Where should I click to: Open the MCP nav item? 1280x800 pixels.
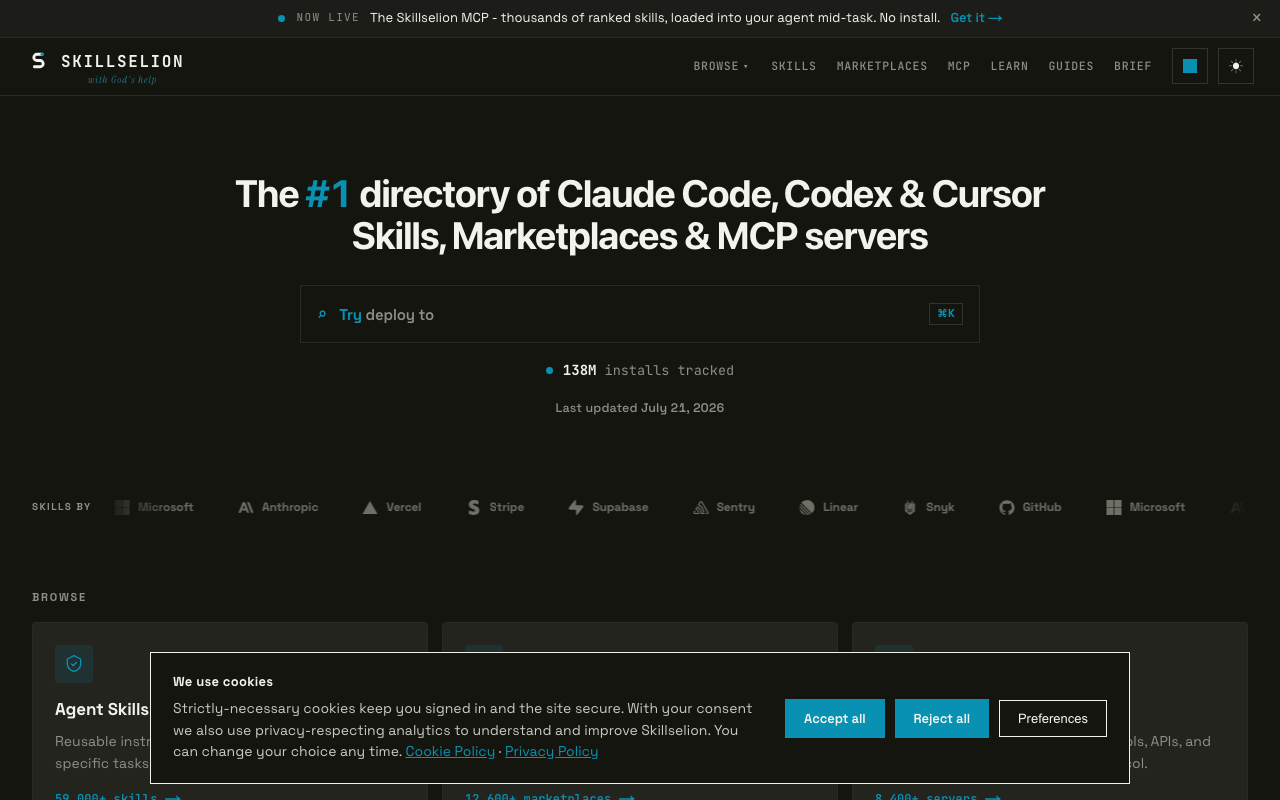coord(959,66)
